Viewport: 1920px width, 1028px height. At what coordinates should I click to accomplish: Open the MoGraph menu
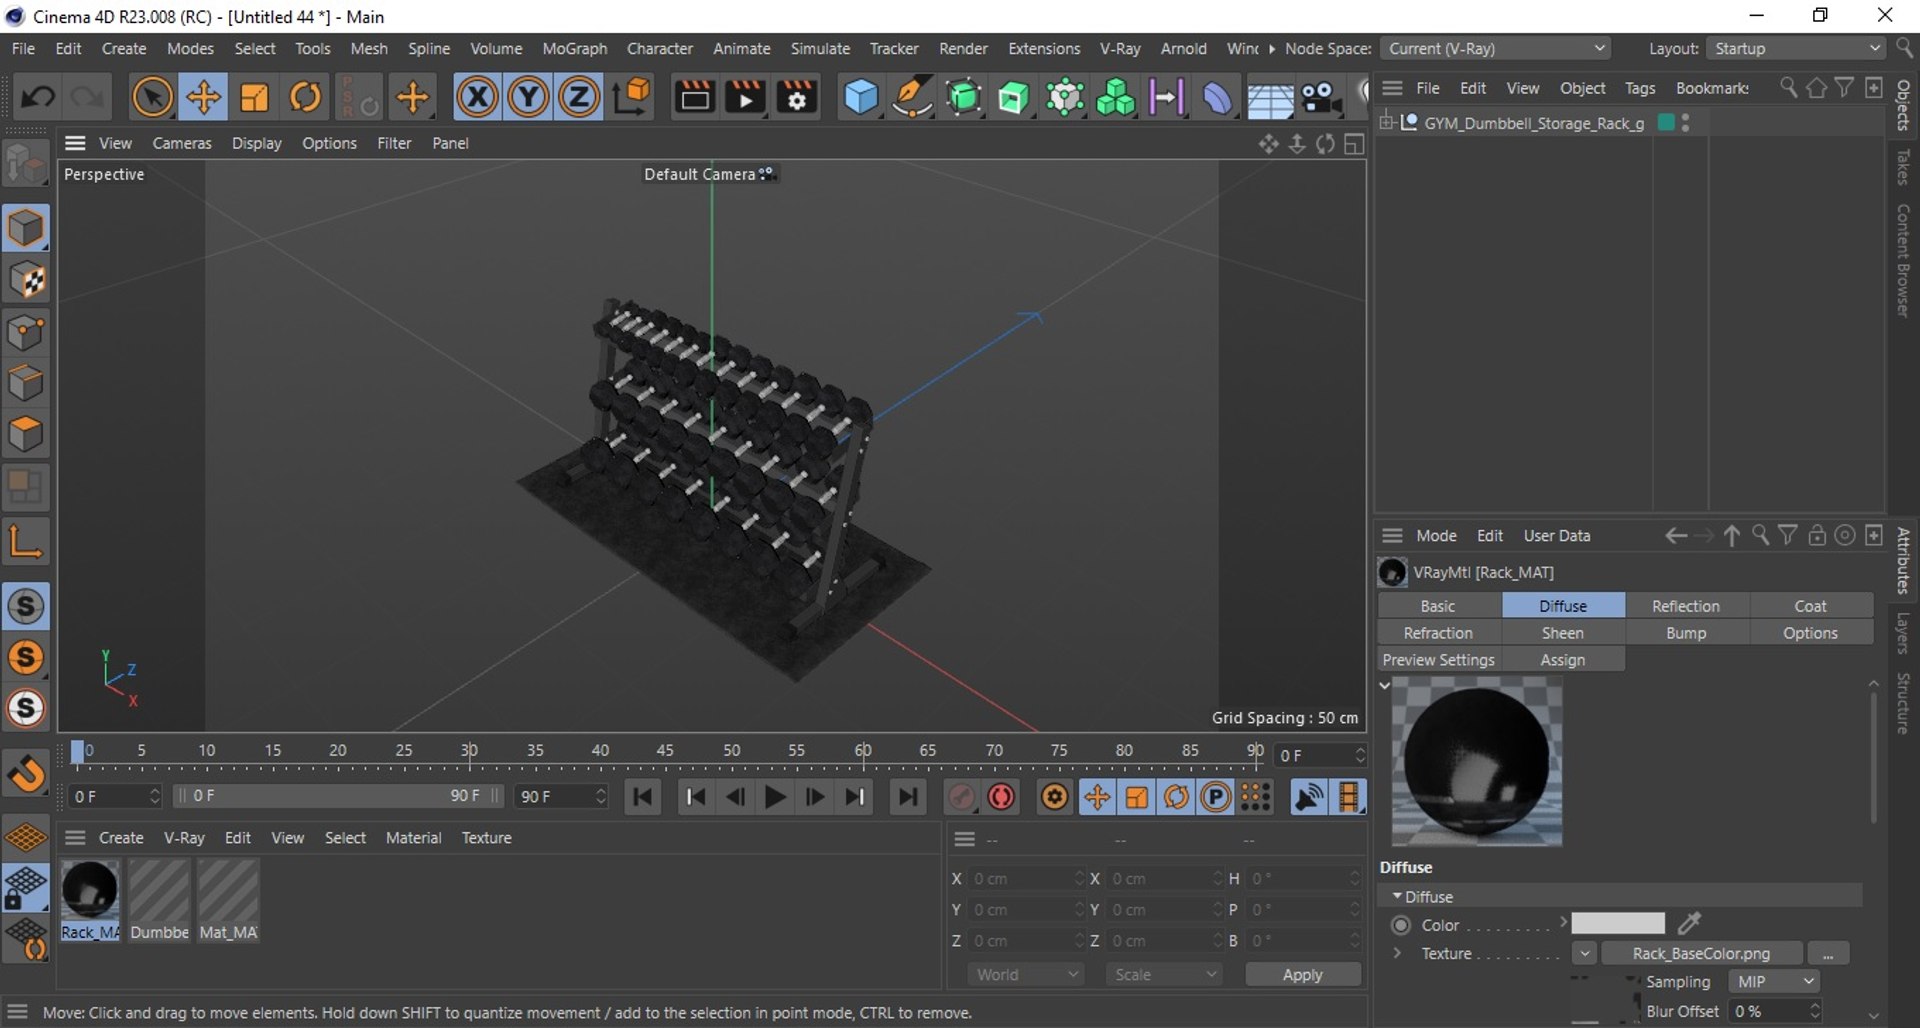coord(574,48)
